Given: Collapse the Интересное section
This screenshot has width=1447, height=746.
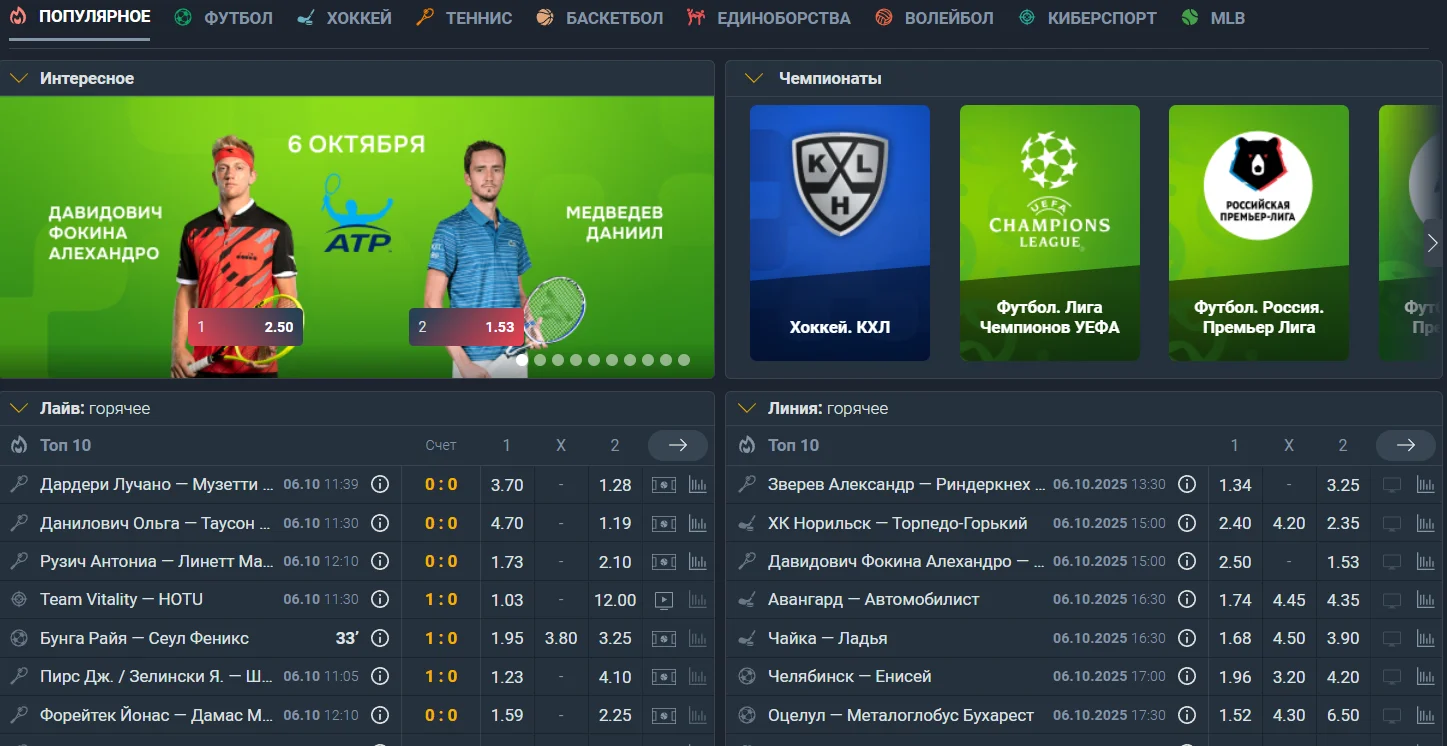Looking at the screenshot, I should pos(18,78).
